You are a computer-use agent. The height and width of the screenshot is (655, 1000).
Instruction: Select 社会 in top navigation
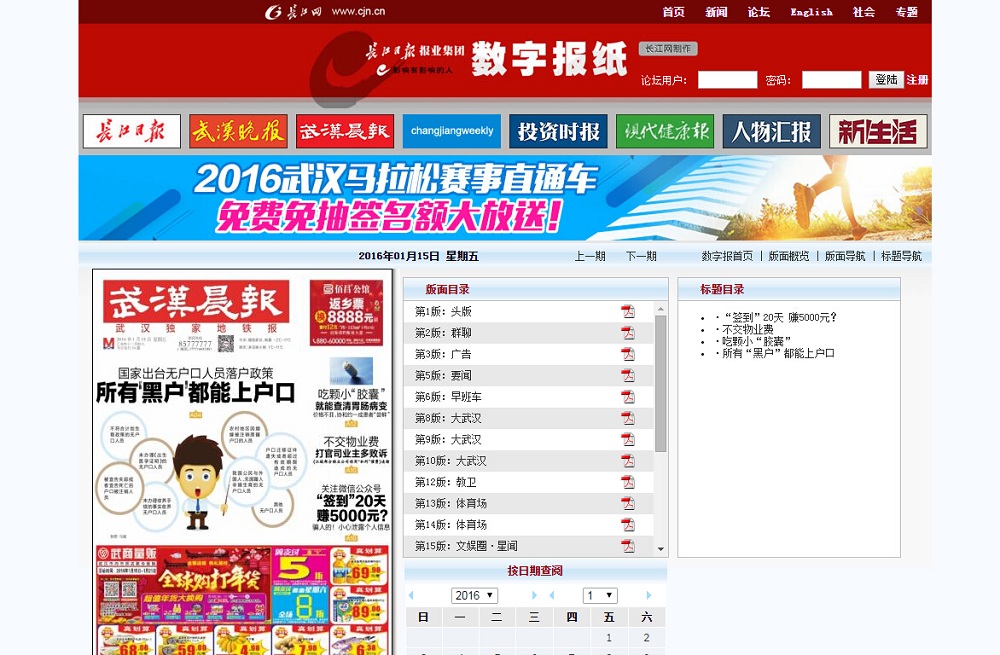[x=864, y=12]
